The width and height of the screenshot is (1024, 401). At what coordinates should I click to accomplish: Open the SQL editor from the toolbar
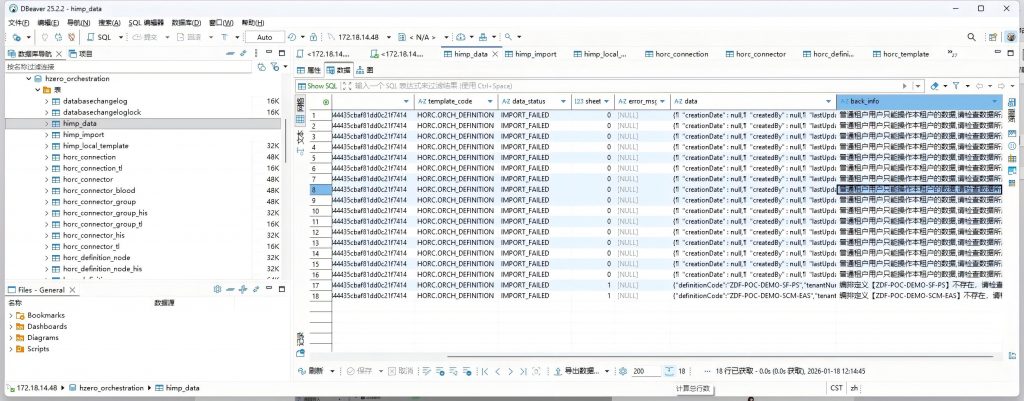point(100,37)
